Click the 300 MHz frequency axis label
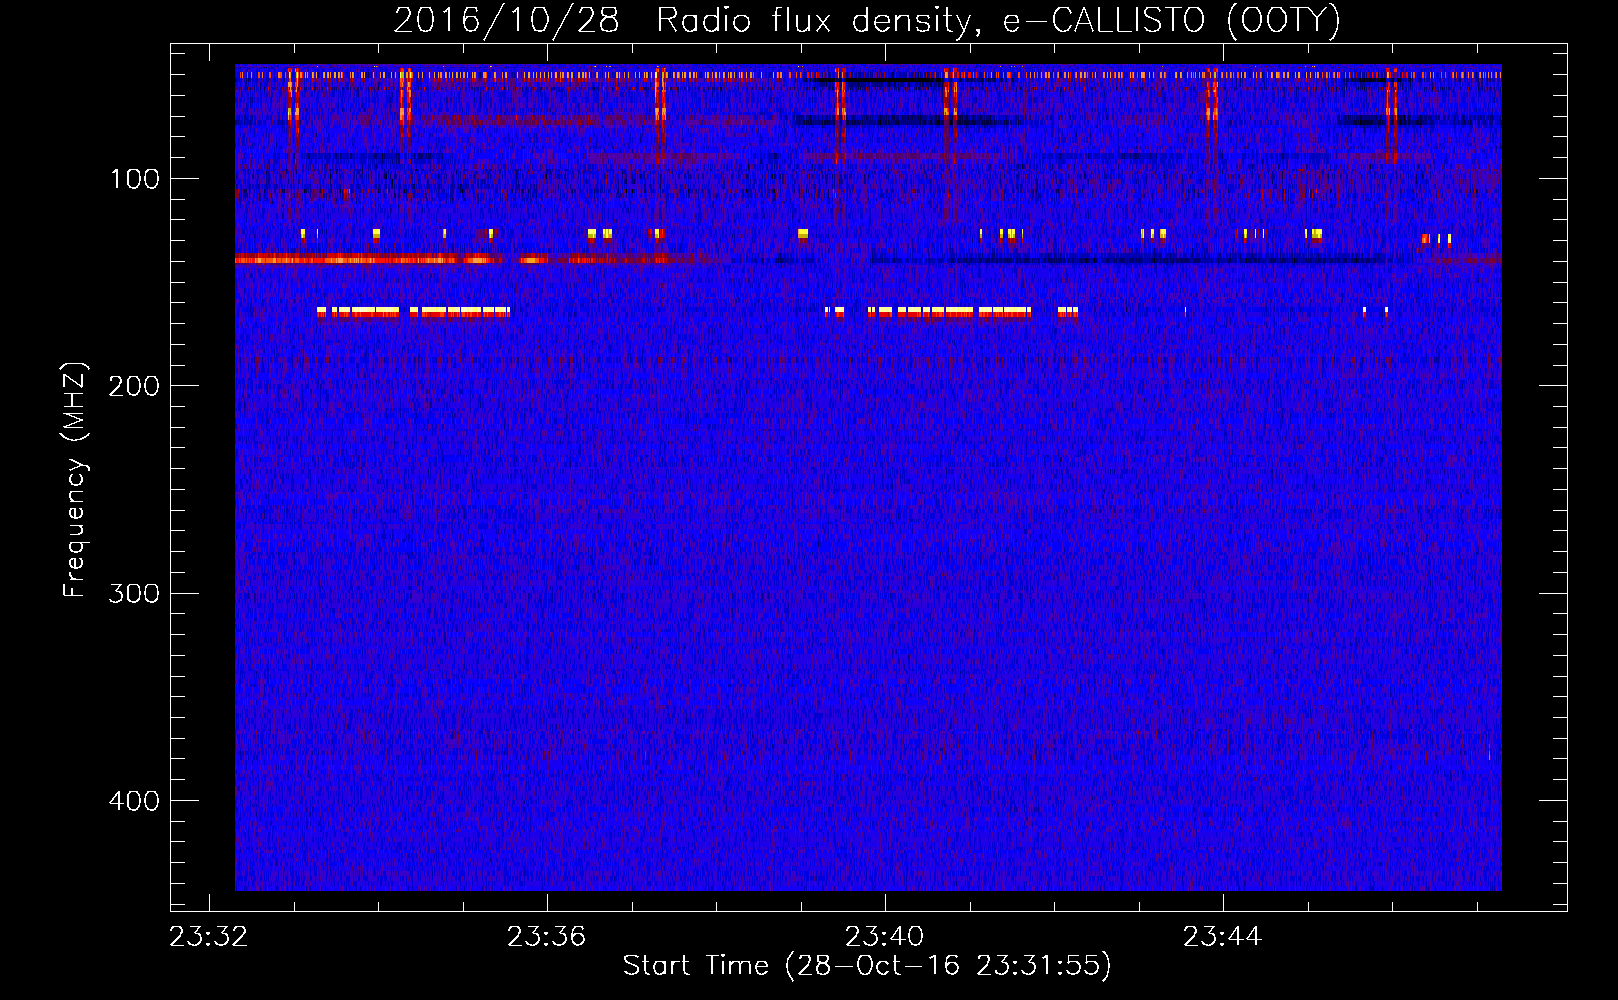 [134, 593]
